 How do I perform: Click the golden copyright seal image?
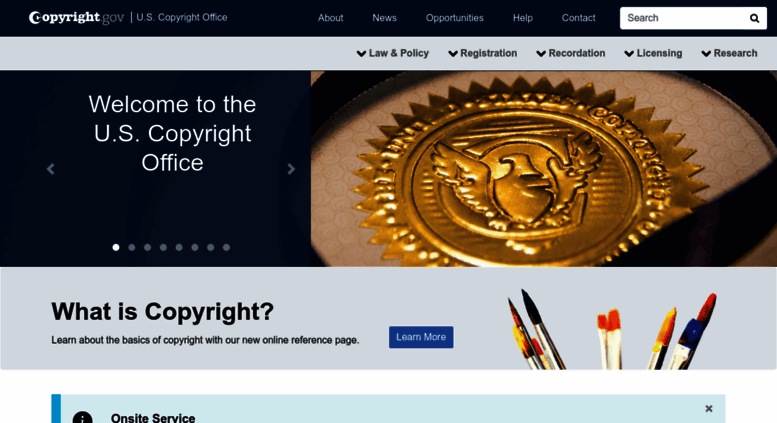[x=544, y=169]
